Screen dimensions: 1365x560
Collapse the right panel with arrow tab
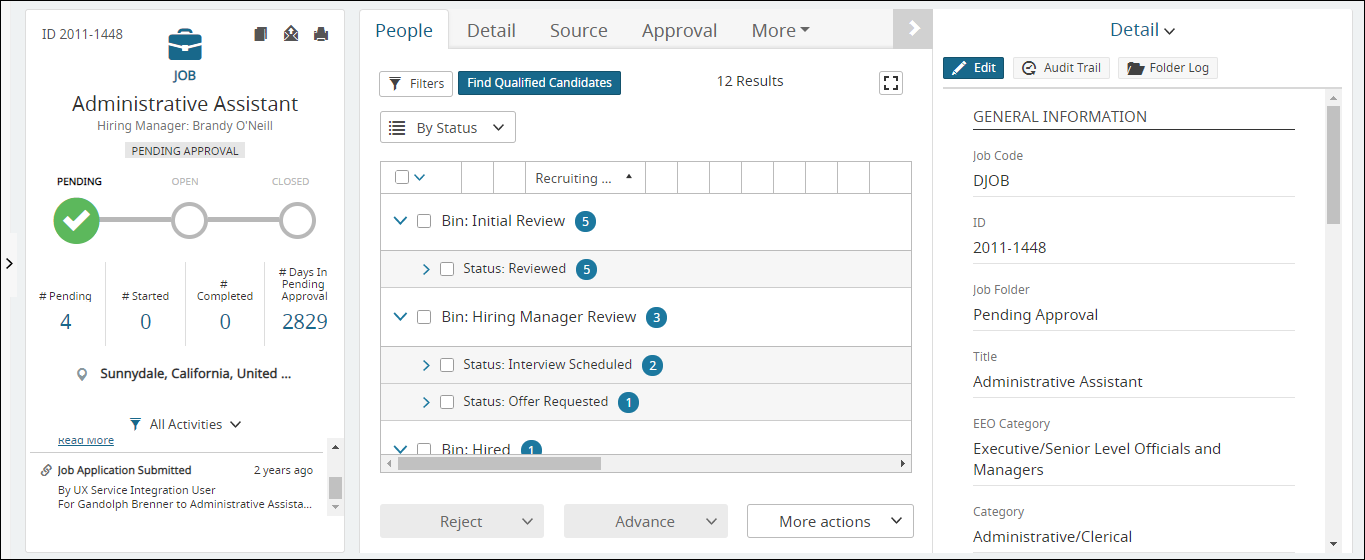point(913,29)
